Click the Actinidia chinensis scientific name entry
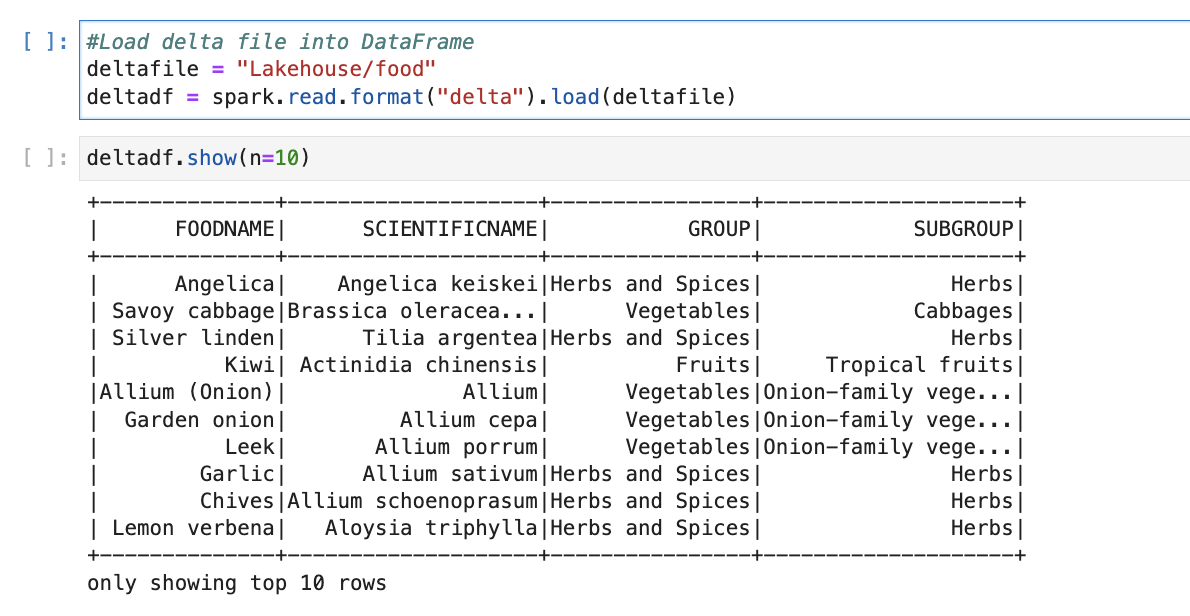 pyautogui.click(x=418, y=365)
